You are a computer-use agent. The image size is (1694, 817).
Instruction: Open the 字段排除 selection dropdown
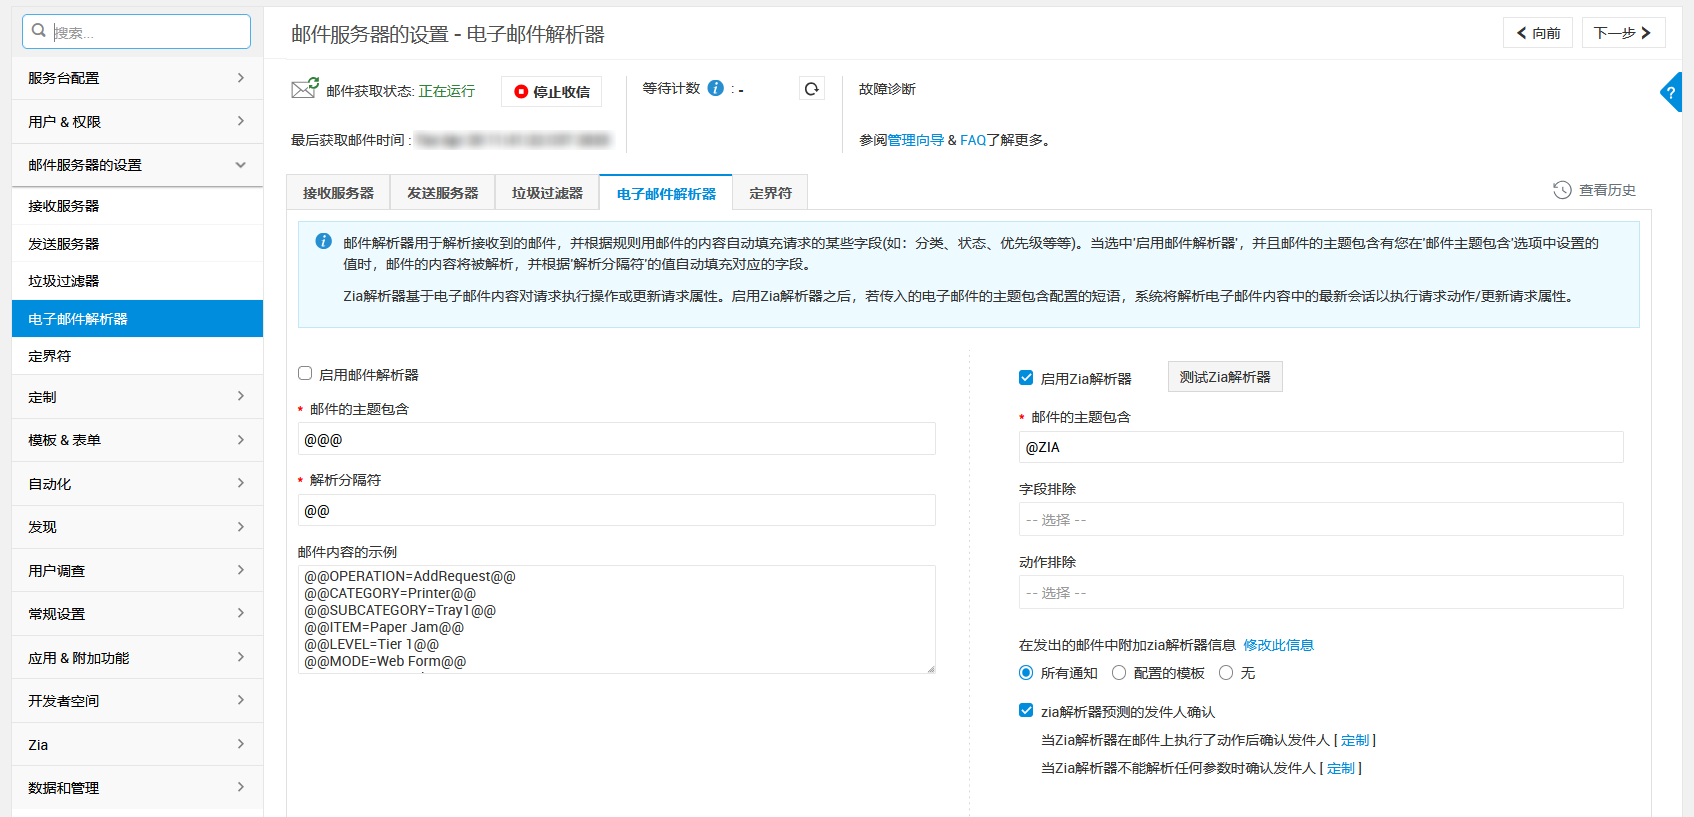coord(1320,520)
